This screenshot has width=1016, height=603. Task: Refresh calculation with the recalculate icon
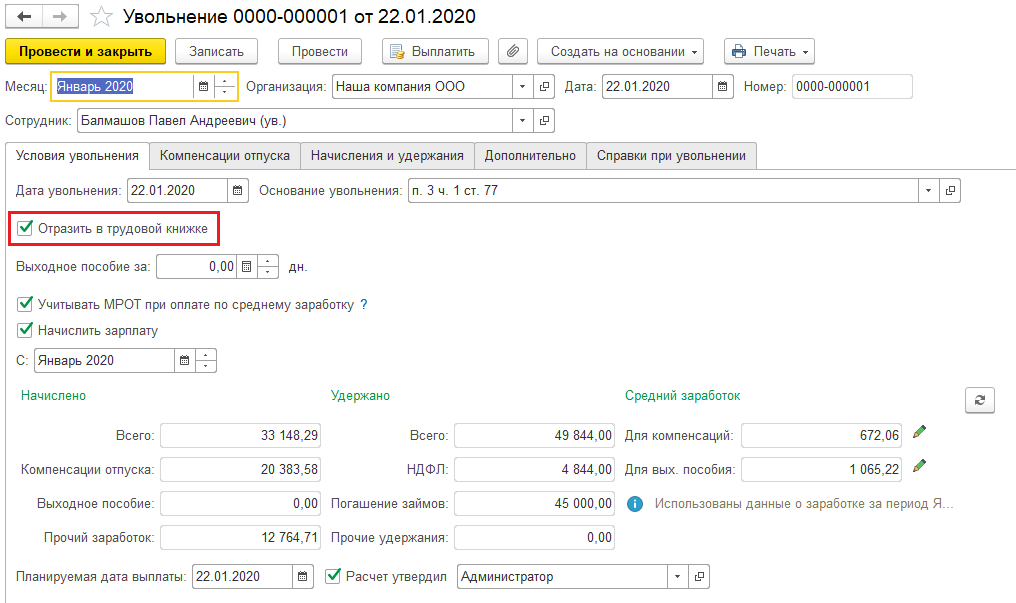pos(979,400)
